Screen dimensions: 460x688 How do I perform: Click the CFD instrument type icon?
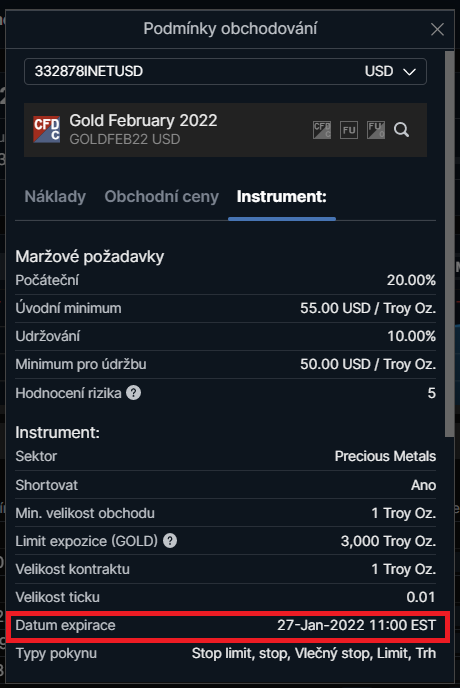tap(322, 130)
